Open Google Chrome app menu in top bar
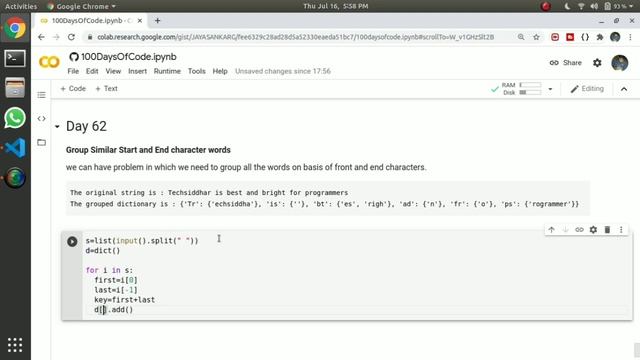The height and width of the screenshot is (360, 640). pyautogui.click(x=81, y=6)
